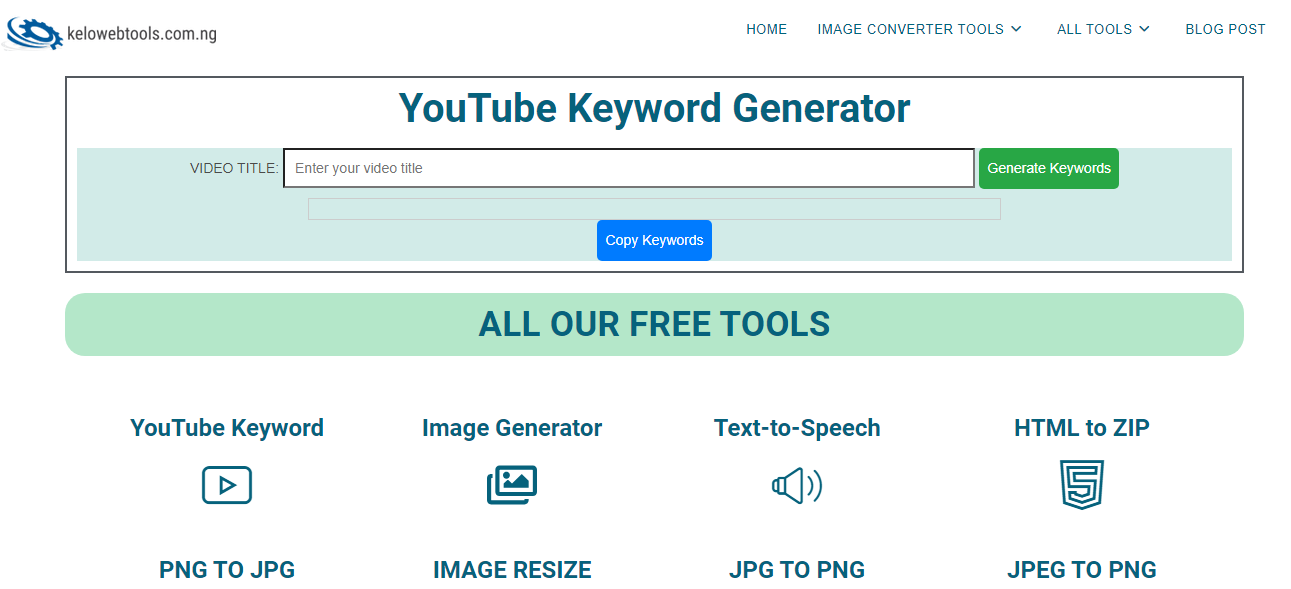Open the JPG TO PNG converter
1291x589 pixels.
pos(797,570)
